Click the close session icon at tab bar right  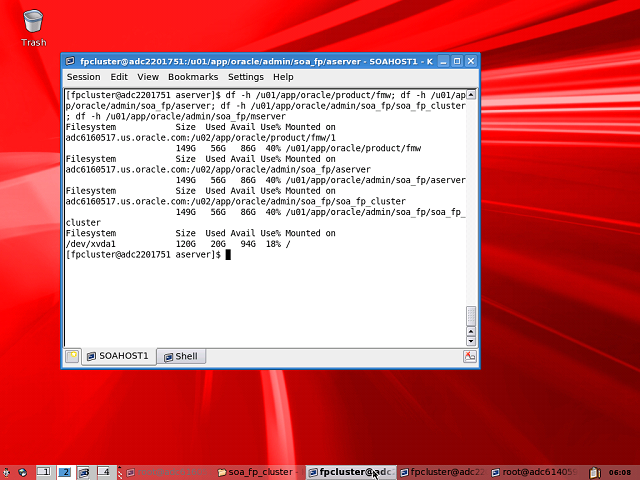click(x=470, y=356)
